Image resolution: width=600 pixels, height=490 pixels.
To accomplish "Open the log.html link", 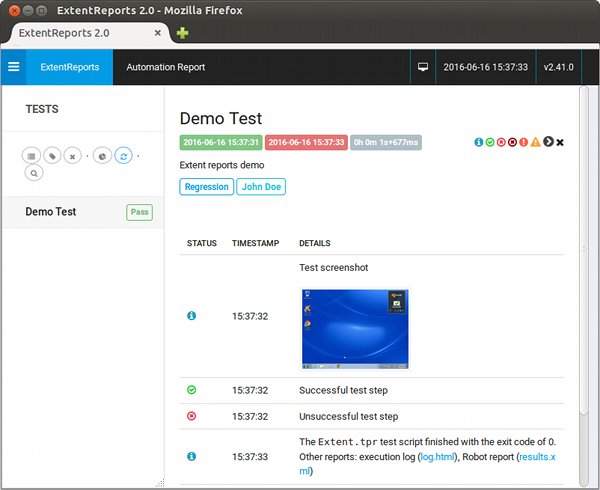I will coord(437,456).
